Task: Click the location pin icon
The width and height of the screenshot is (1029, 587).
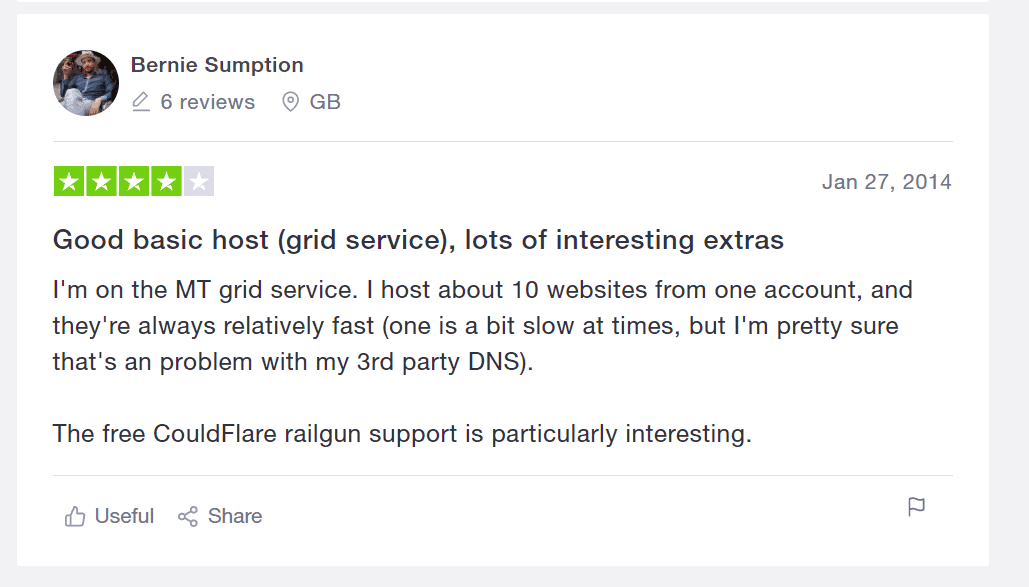Action: [290, 102]
